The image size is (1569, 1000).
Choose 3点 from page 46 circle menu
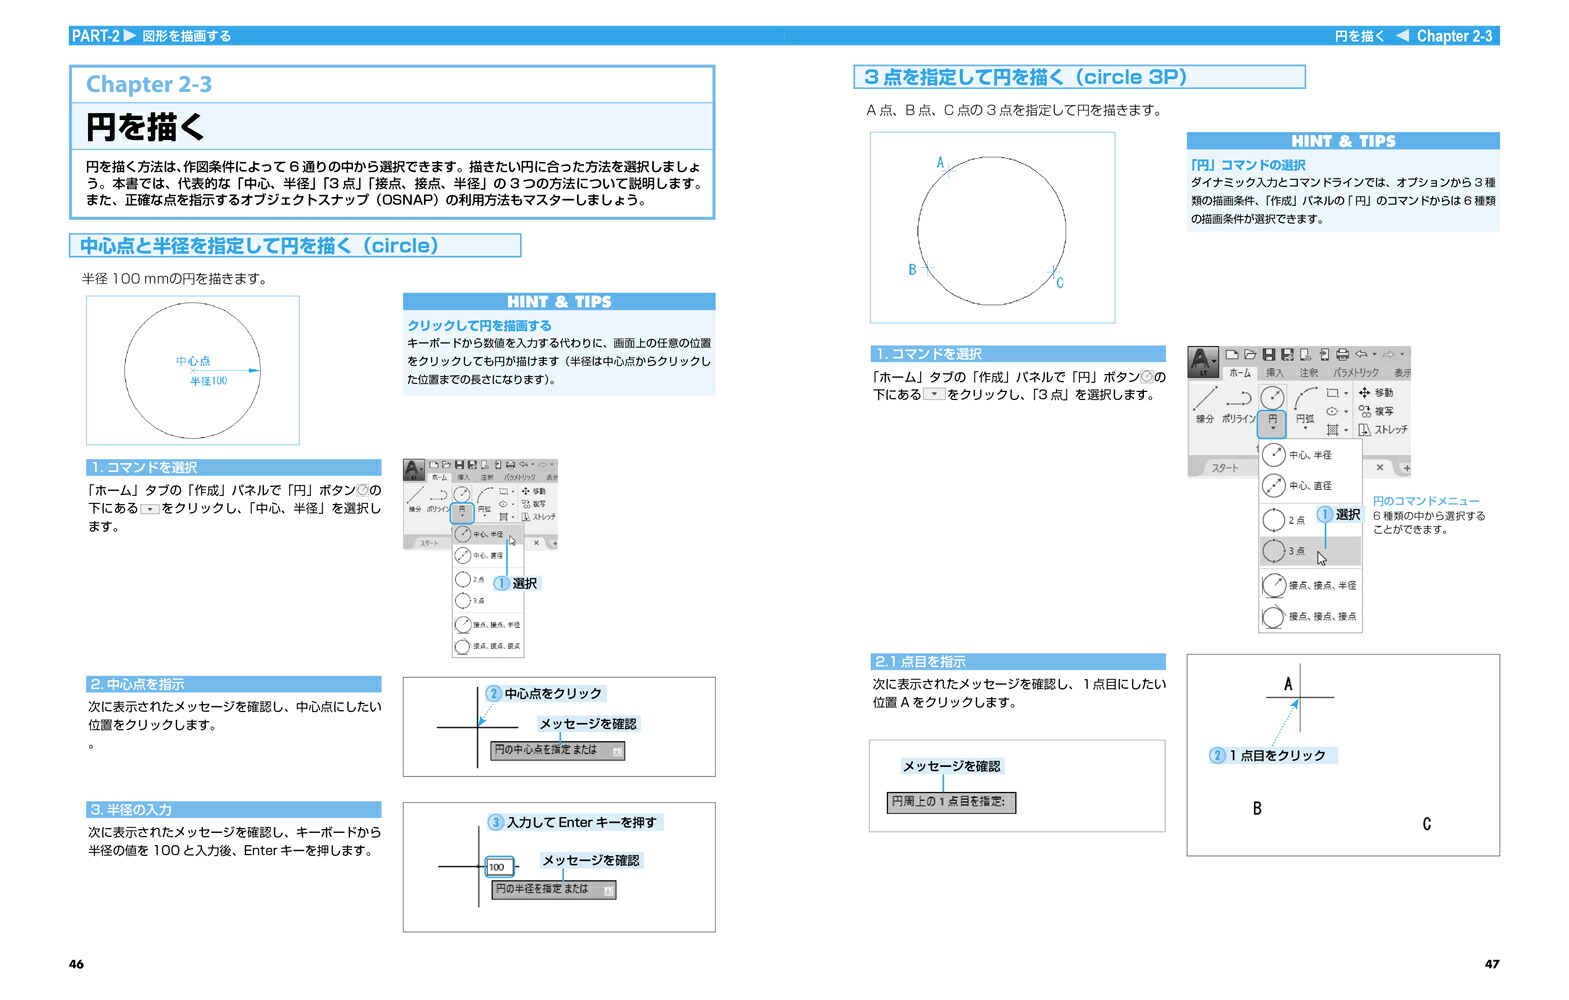488,600
